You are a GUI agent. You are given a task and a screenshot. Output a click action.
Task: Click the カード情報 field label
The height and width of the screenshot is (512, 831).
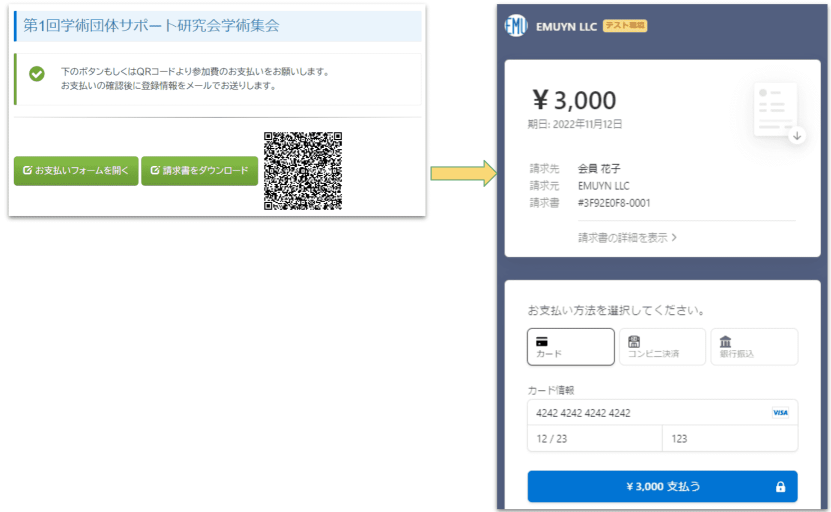coord(551,390)
